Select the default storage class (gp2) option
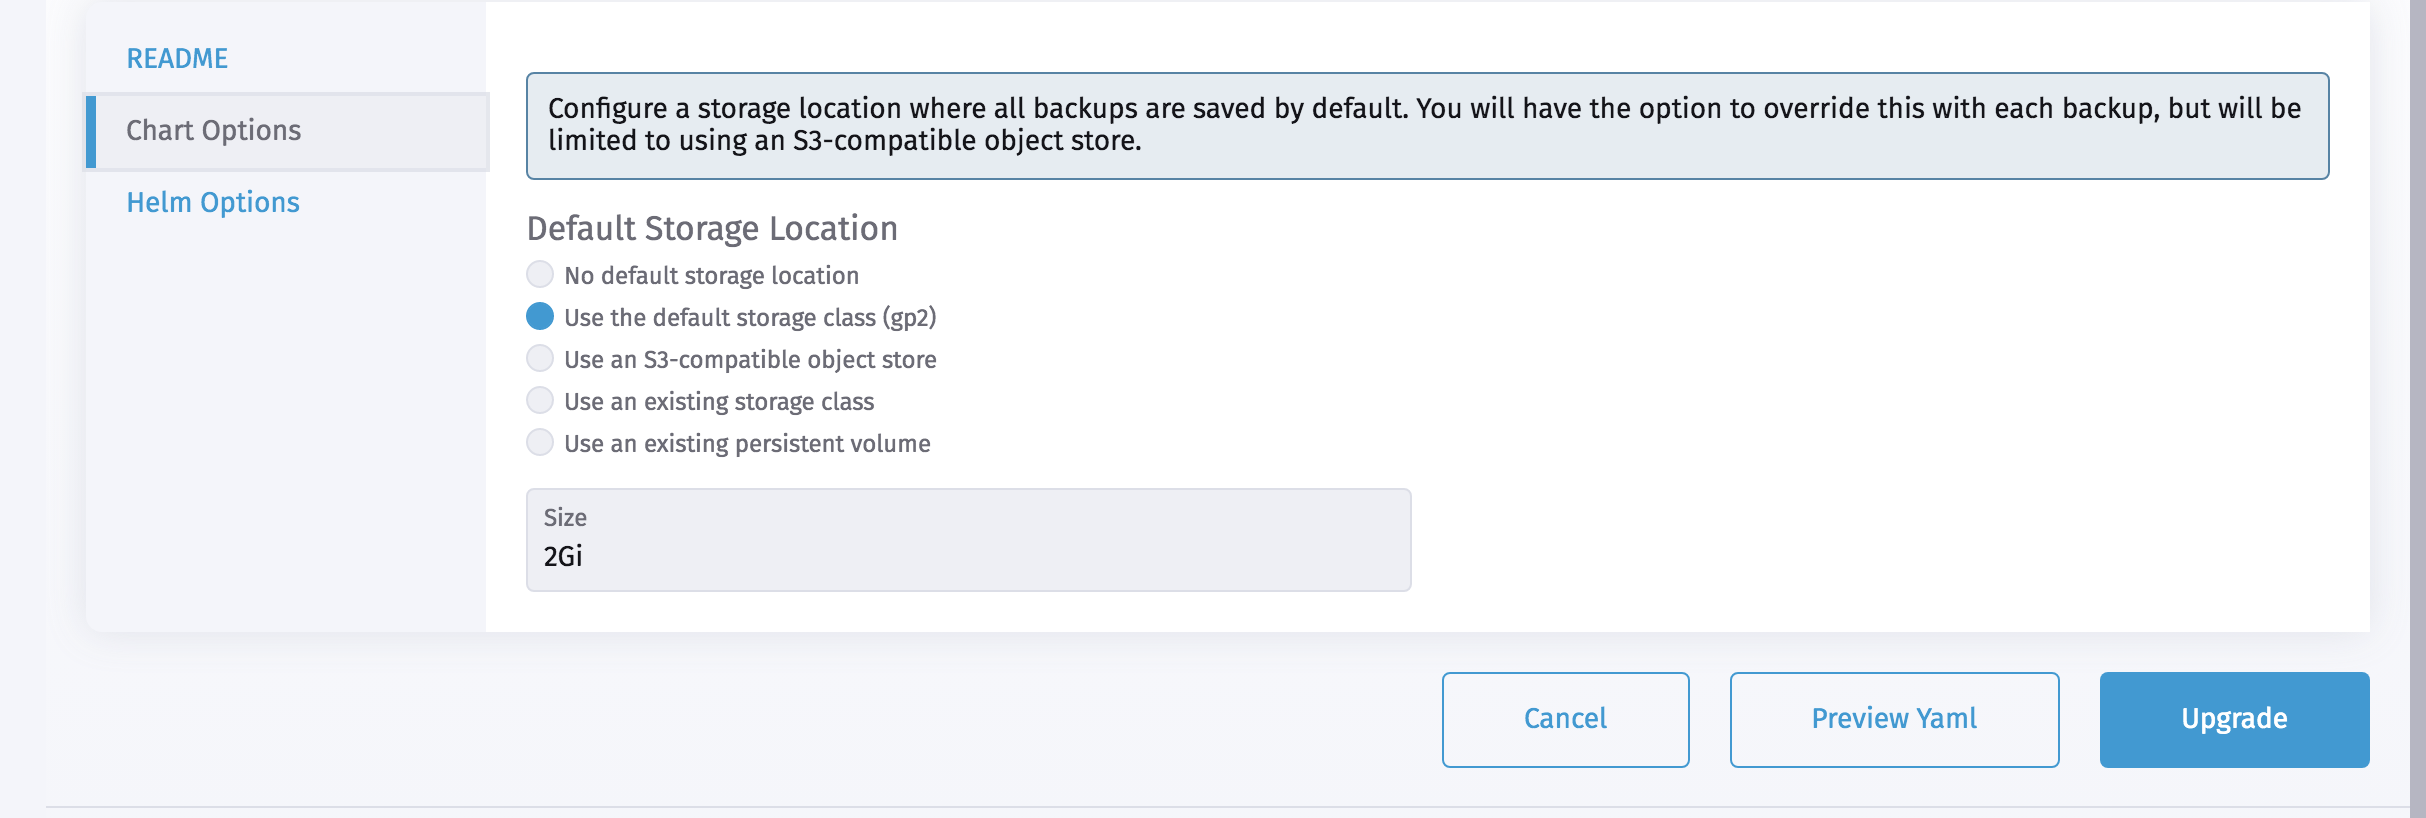2426x818 pixels. [x=540, y=315]
